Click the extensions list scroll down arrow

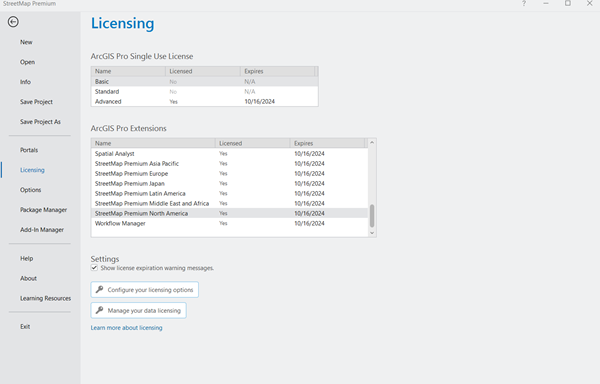click(x=372, y=233)
